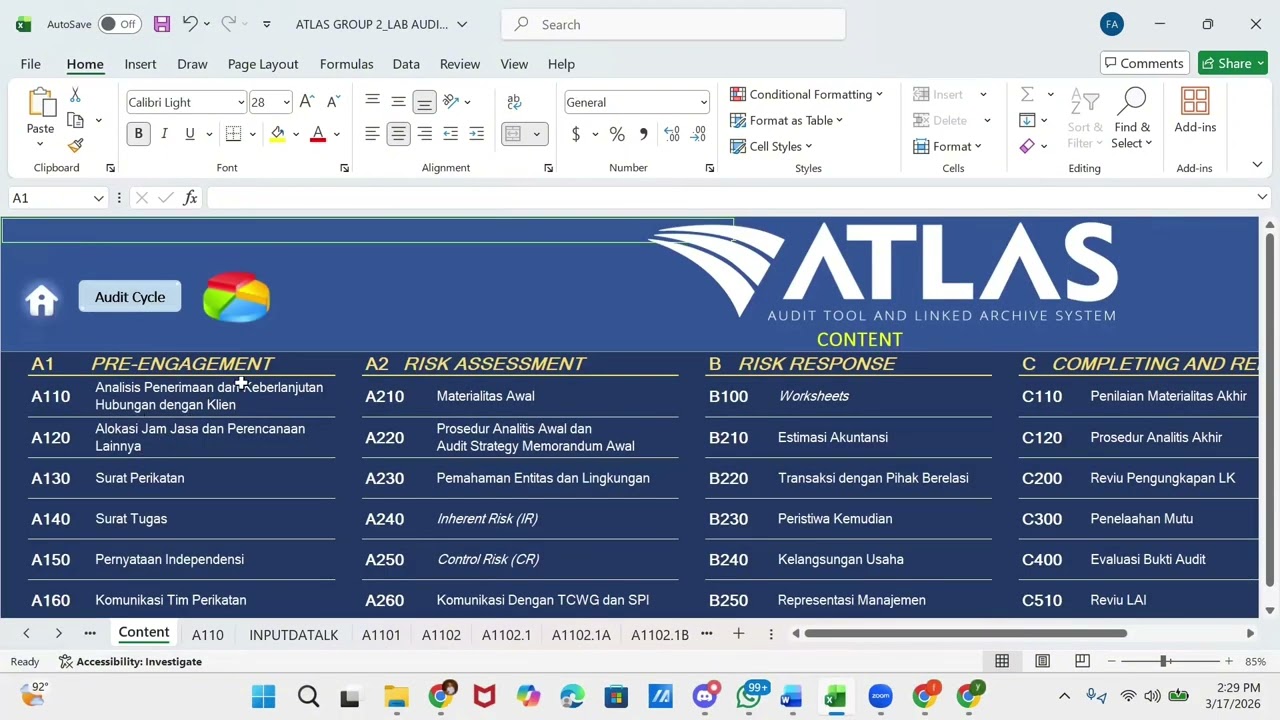The image size is (1280, 720).
Task: Click the Increase Font Size icon
Action: pyautogui.click(x=307, y=102)
